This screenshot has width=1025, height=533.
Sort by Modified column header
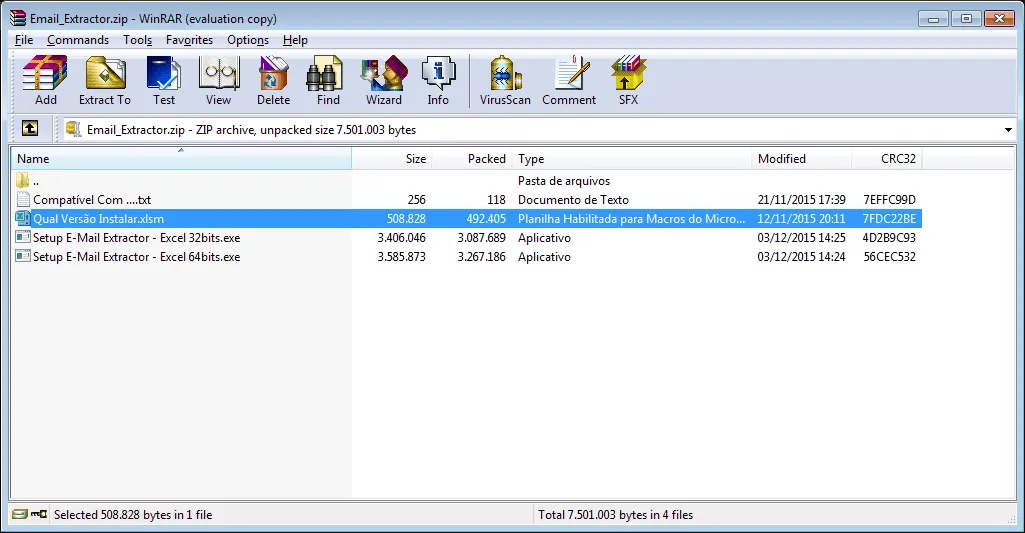(801, 158)
